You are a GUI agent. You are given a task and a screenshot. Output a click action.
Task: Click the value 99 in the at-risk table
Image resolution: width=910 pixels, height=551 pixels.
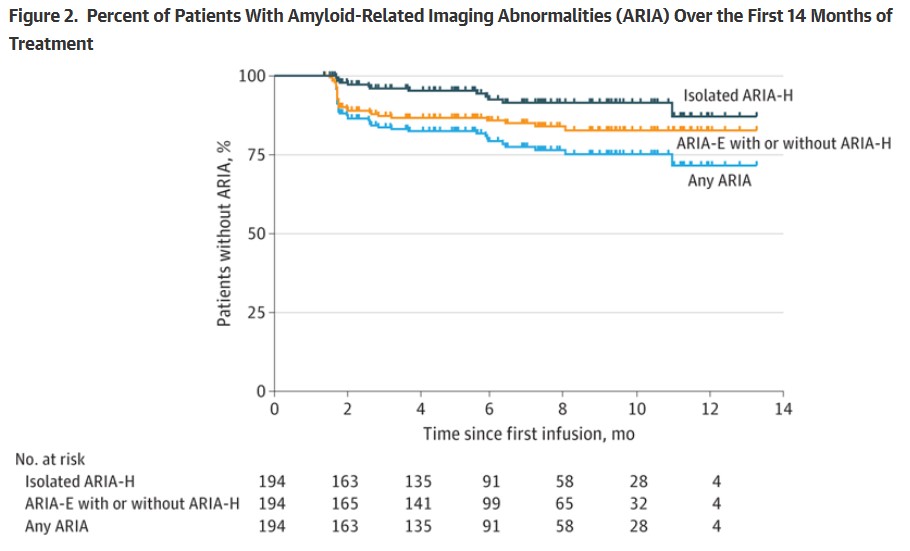(492, 504)
